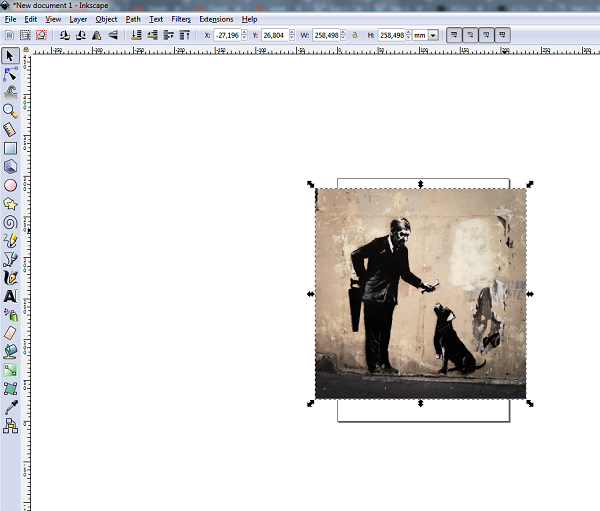The image size is (600, 511).
Task: Increase the X position value
Action: pos(245,33)
